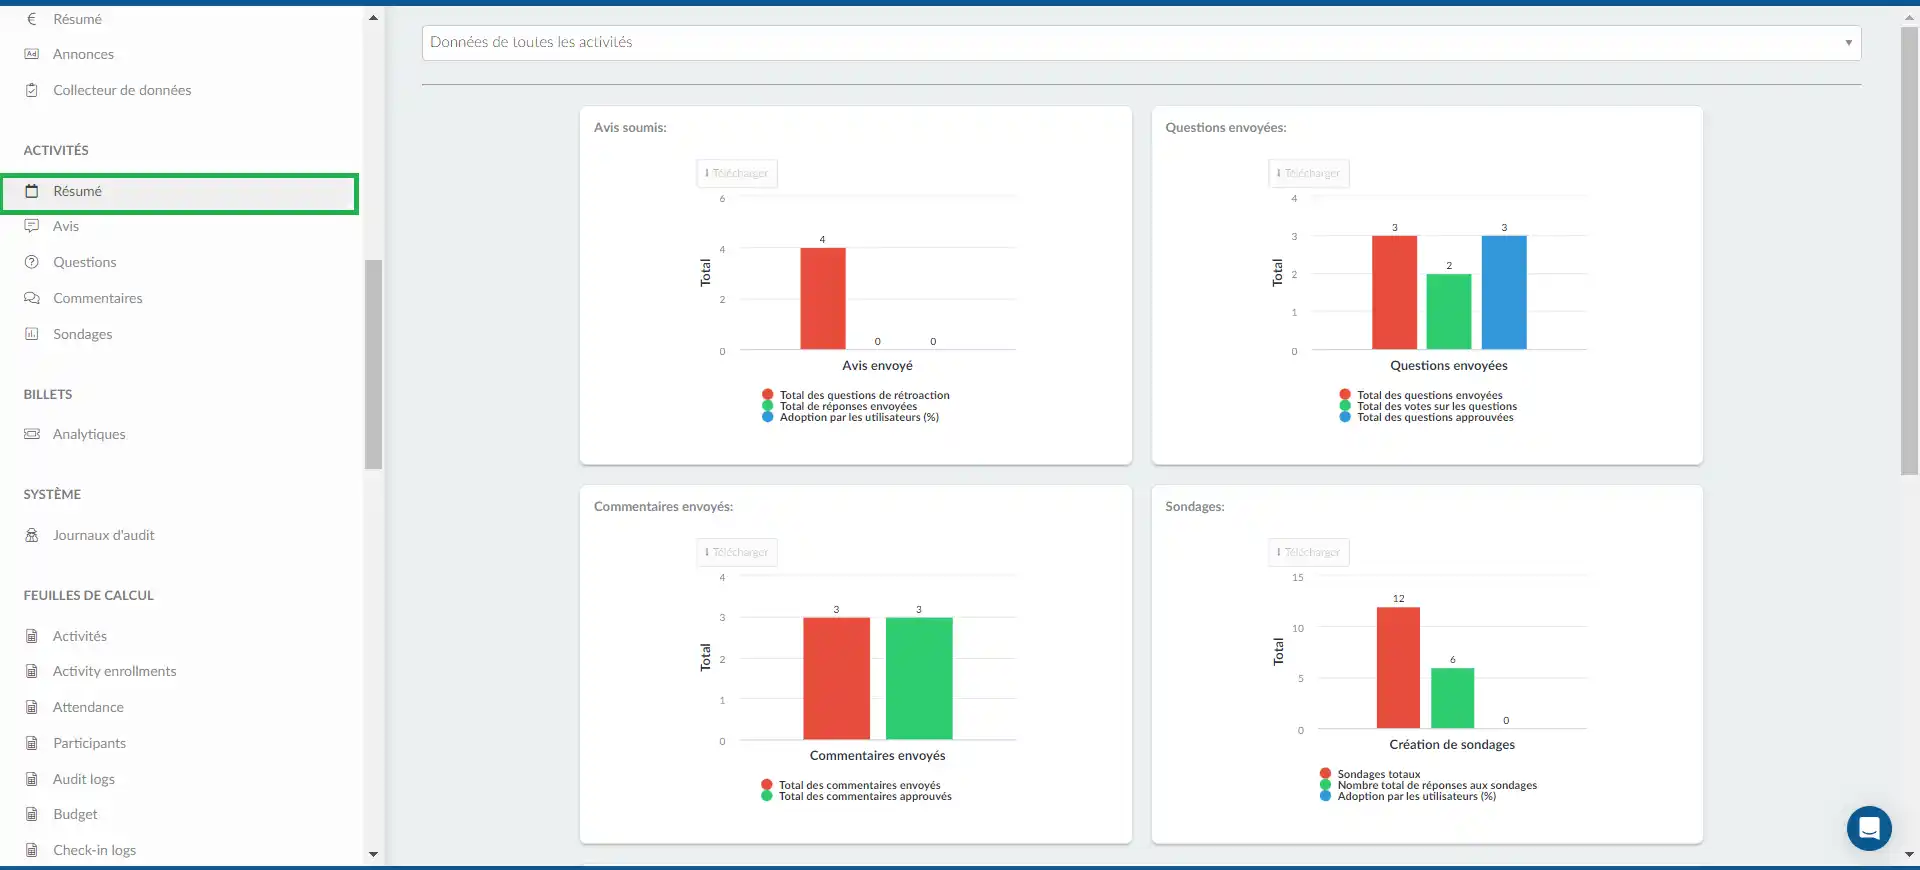Toggle legend Adoption par les utilisateurs in Avis chart
This screenshot has height=870, width=1920.
pos(851,417)
